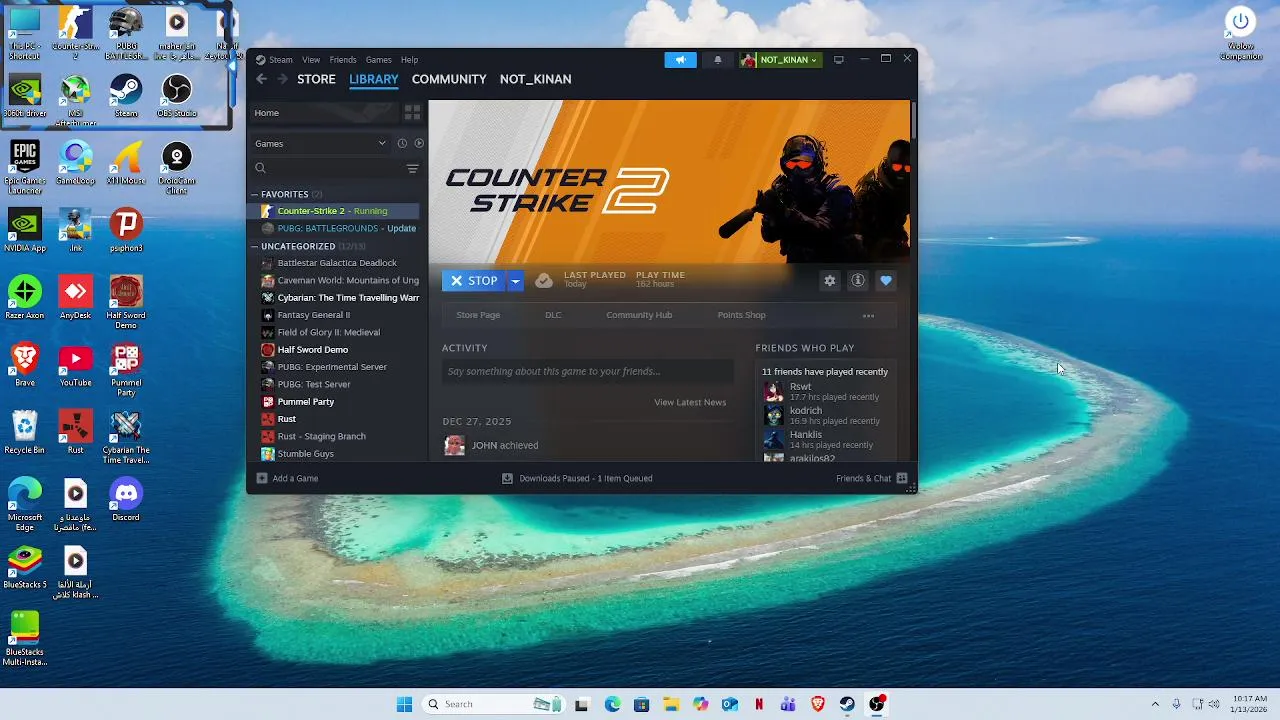Open friend Hanklis in friends who play
Image resolution: width=1280 pixels, height=720 pixels.
coord(806,435)
